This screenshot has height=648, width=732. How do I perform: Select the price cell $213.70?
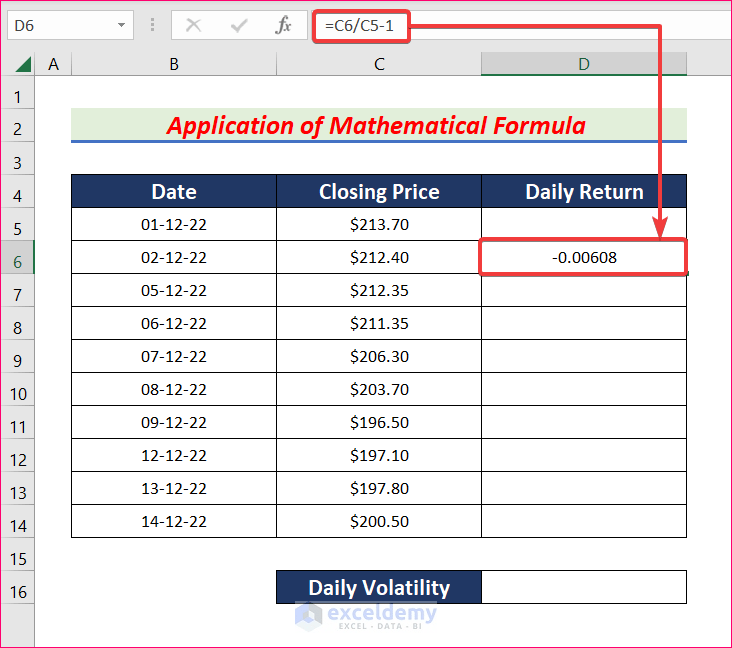pyautogui.click(x=379, y=225)
